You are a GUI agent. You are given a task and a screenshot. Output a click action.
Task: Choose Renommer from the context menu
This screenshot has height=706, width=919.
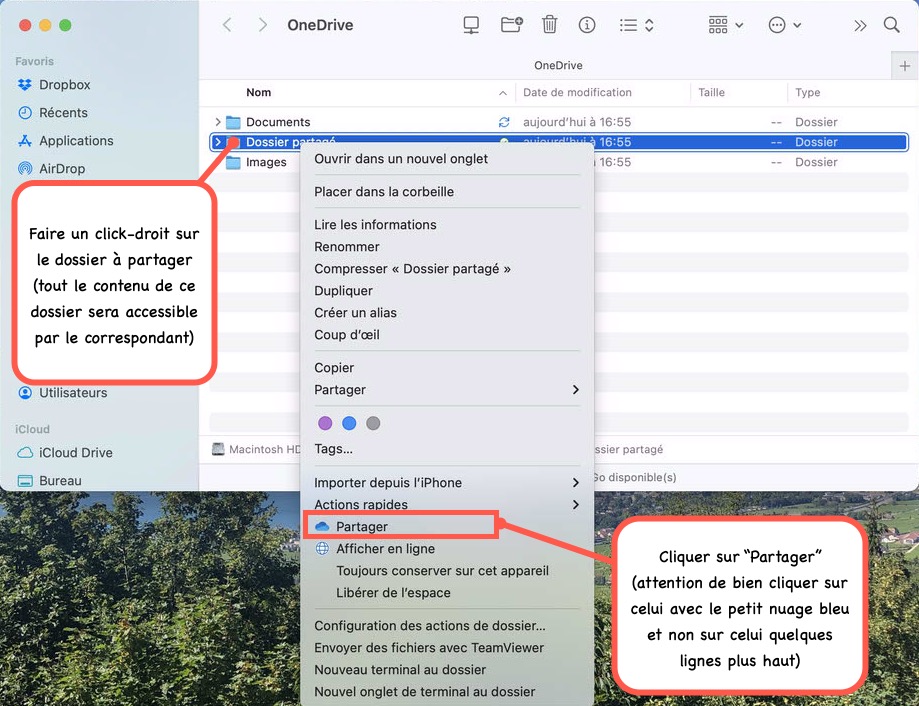[347, 247]
